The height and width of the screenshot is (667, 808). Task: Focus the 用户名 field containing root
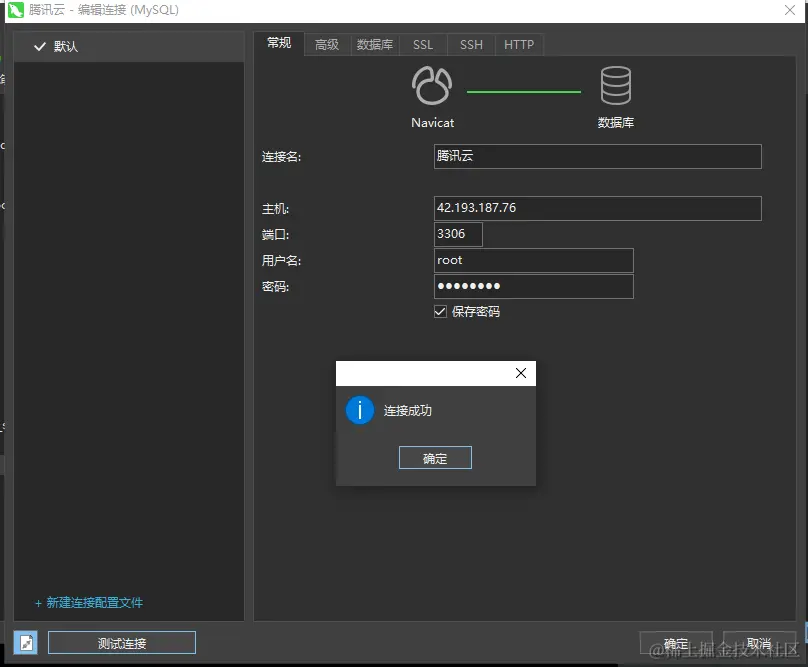[534, 260]
